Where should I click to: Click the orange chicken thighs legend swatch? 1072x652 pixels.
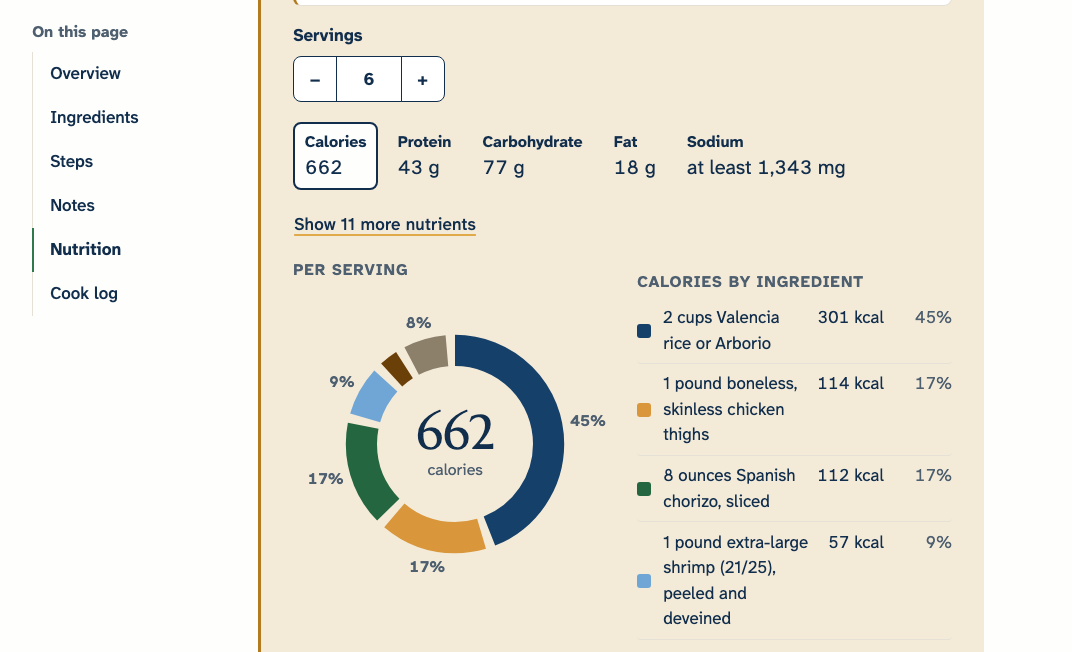pyautogui.click(x=644, y=409)
